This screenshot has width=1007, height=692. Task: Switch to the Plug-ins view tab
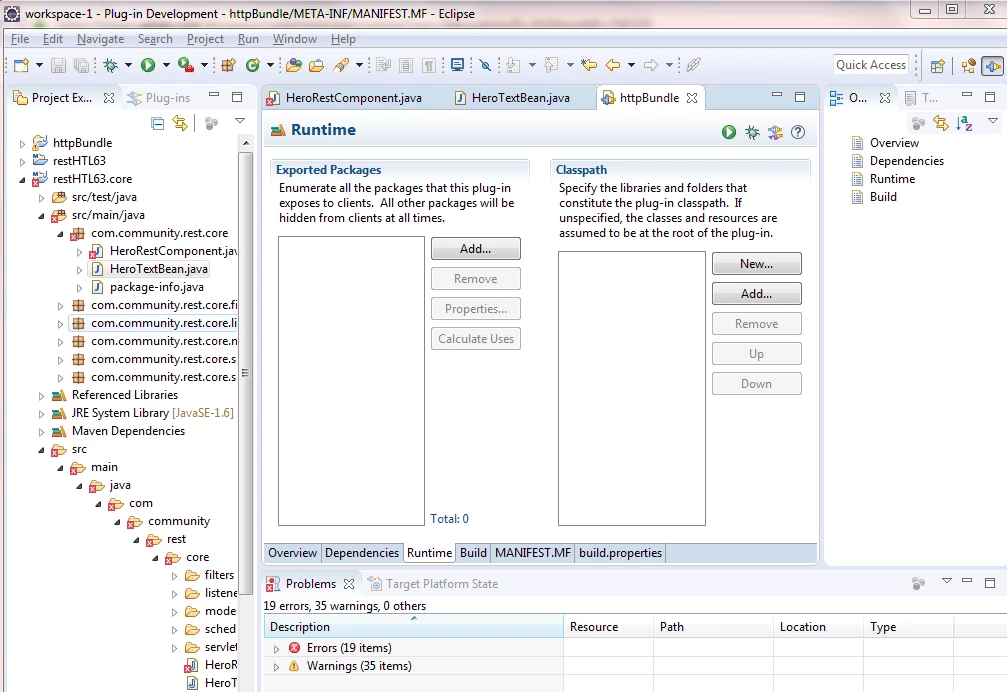159,98
